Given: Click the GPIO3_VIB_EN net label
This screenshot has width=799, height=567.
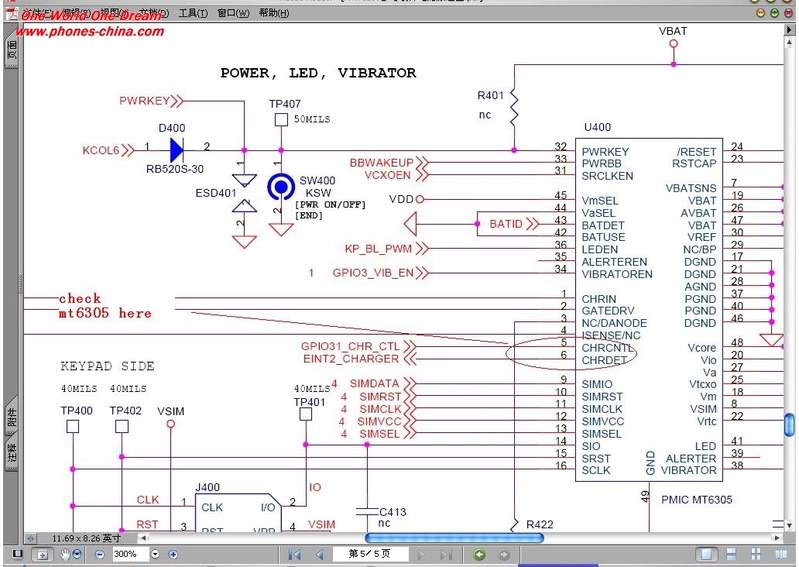Looking at the screenshot, I should tap(373, 273).
